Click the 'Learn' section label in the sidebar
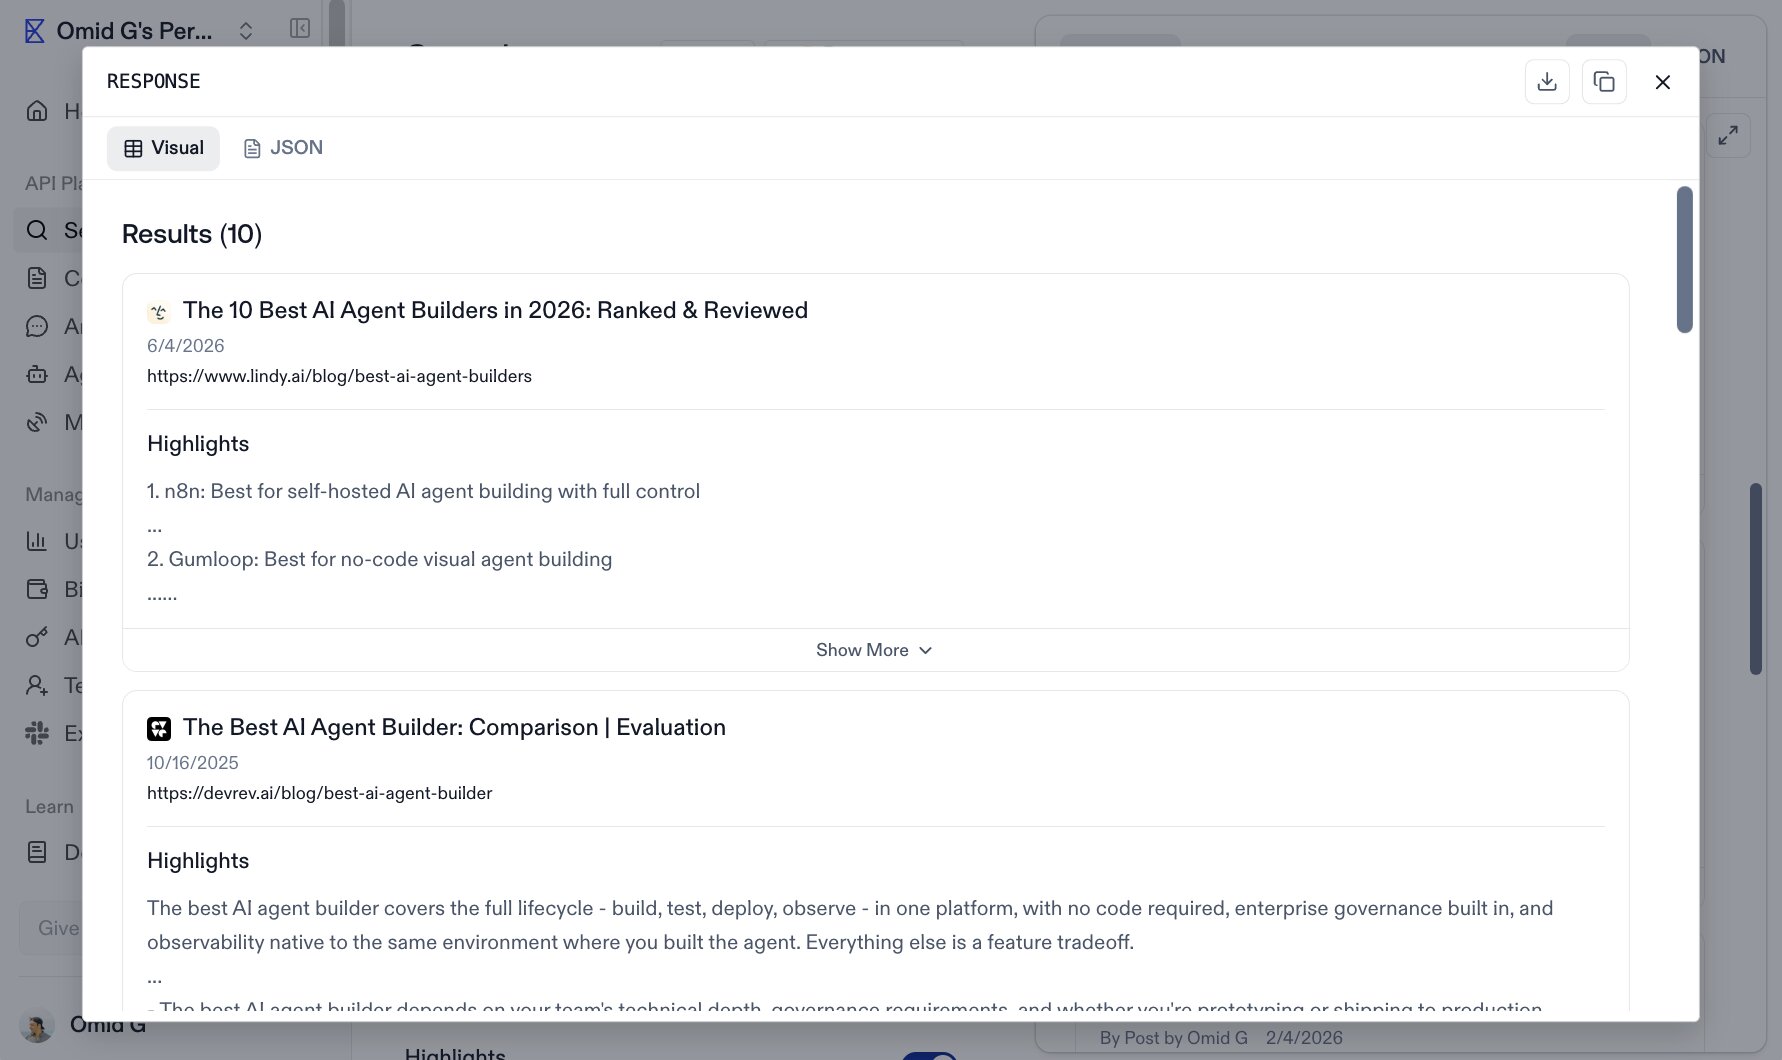 [x=50, y=807]
